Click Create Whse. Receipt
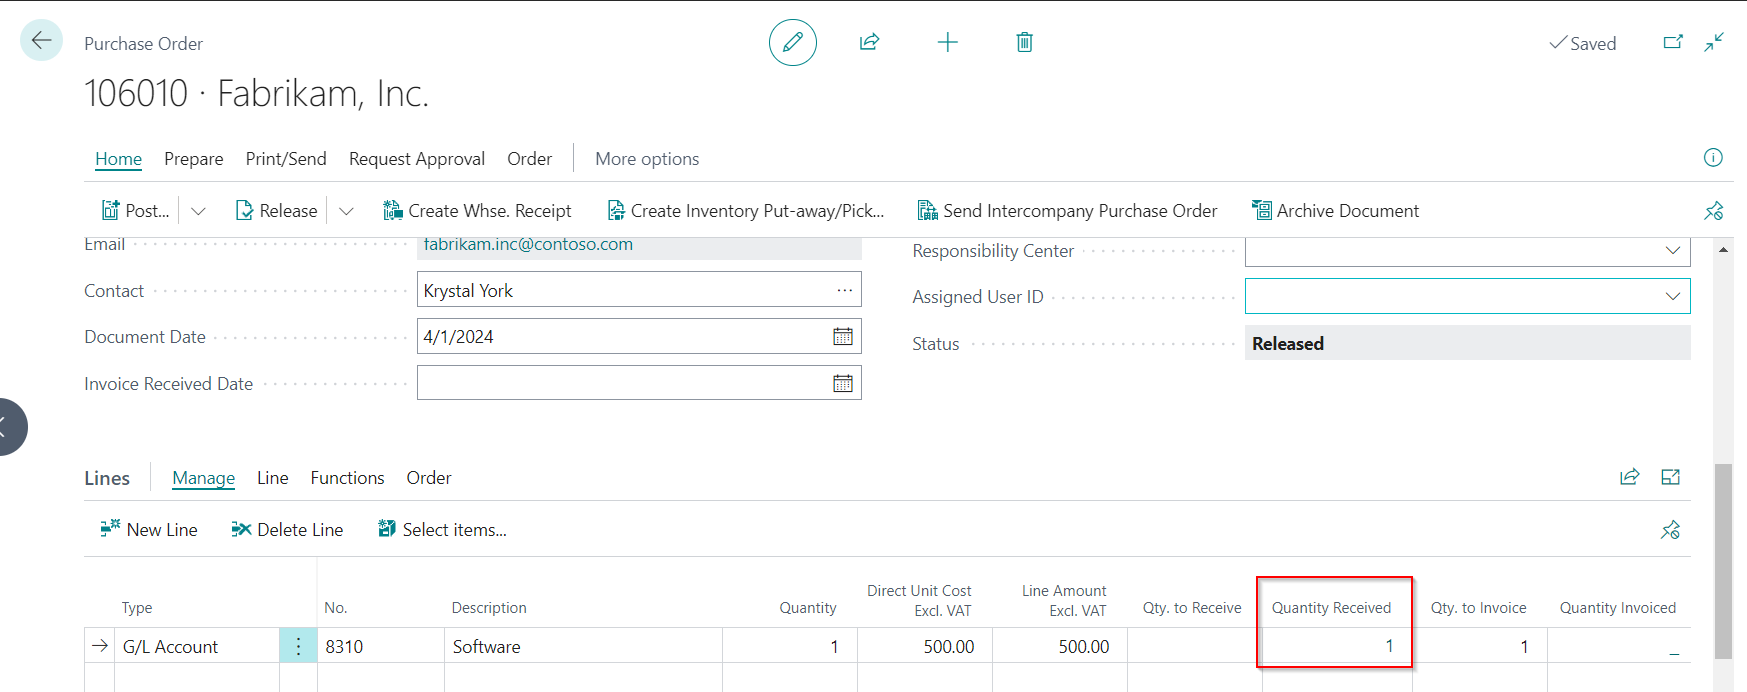This screenshot has width=1747, height=692. point(477,211)
